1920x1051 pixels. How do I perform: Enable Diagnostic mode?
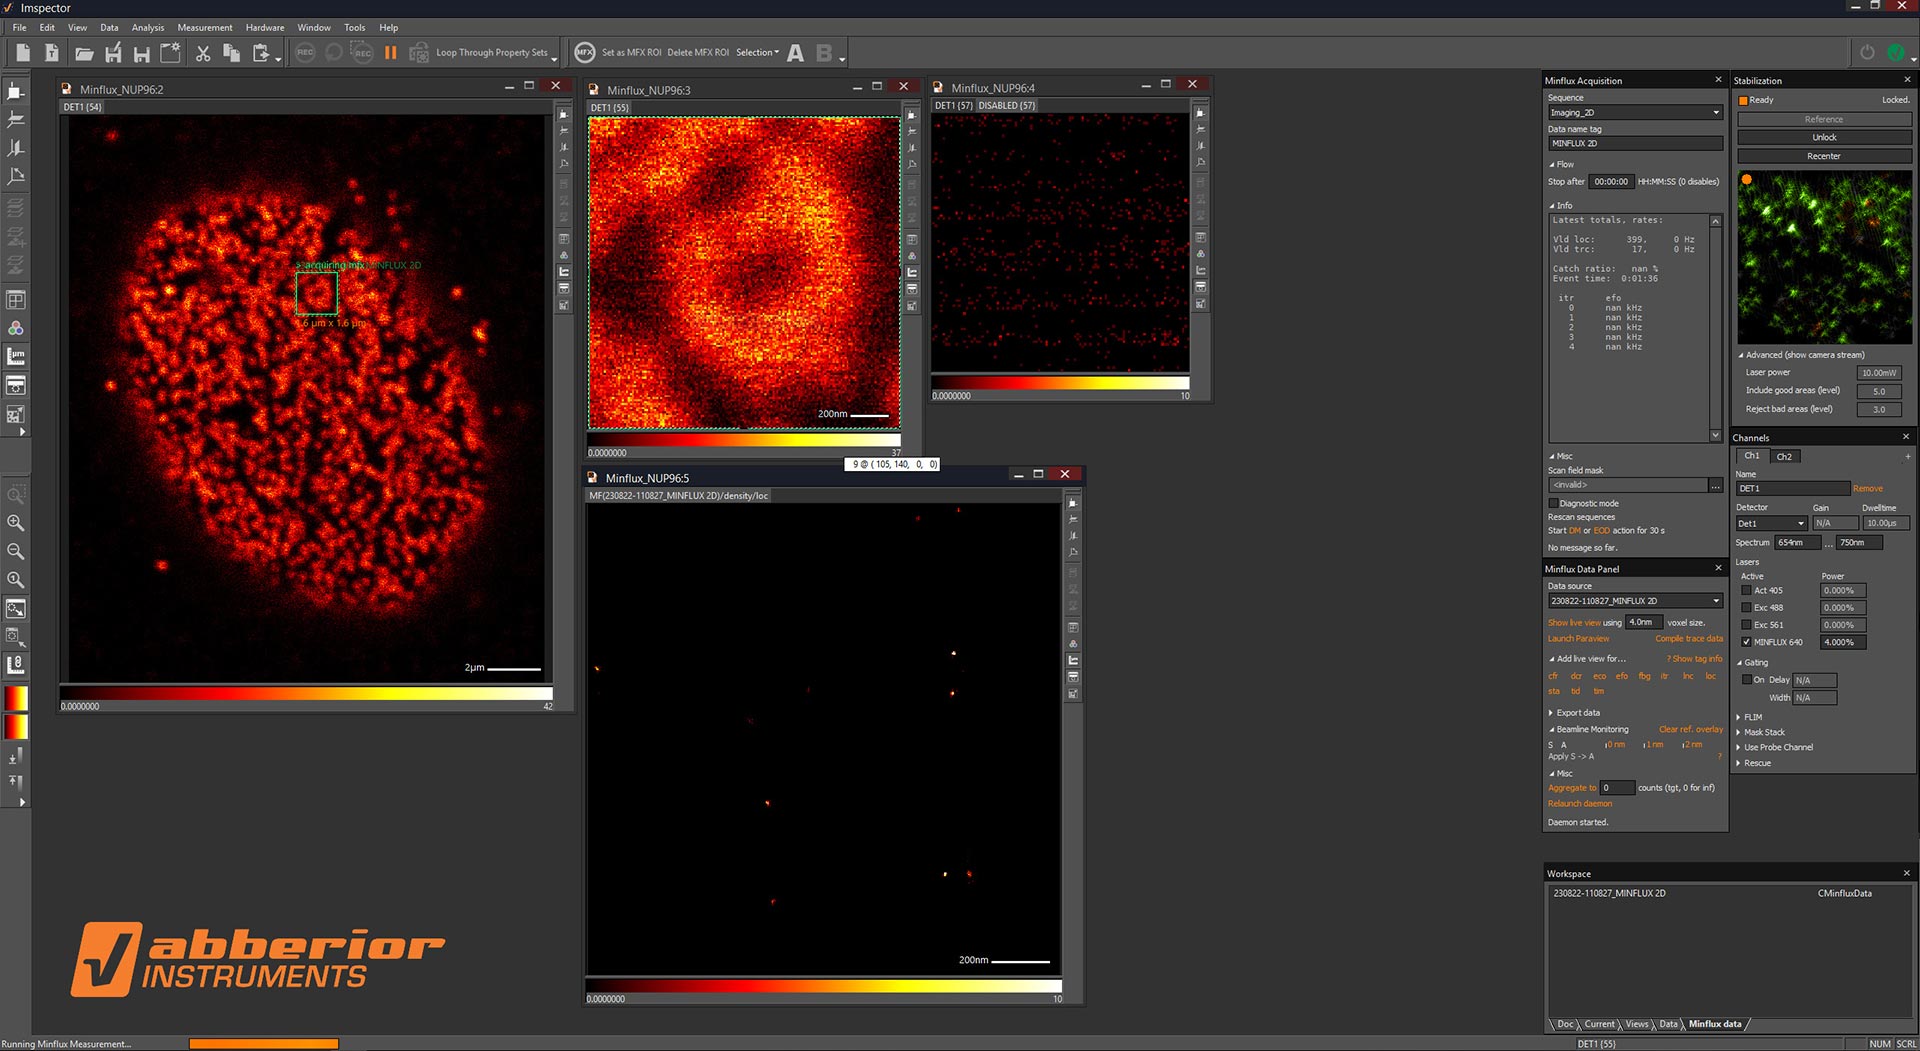pyautogui.click(x=1555, y=503)
